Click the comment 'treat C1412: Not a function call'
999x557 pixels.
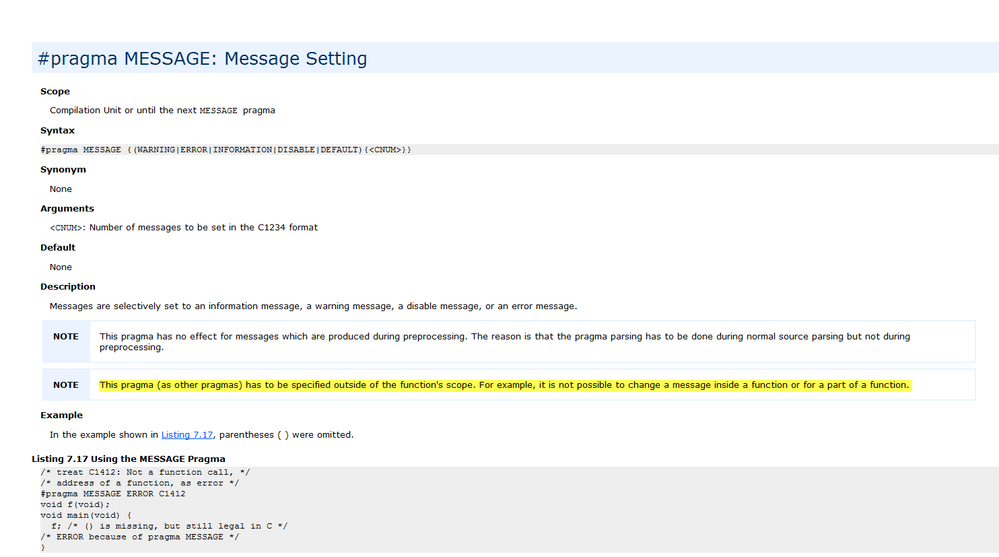pos(145,472)
